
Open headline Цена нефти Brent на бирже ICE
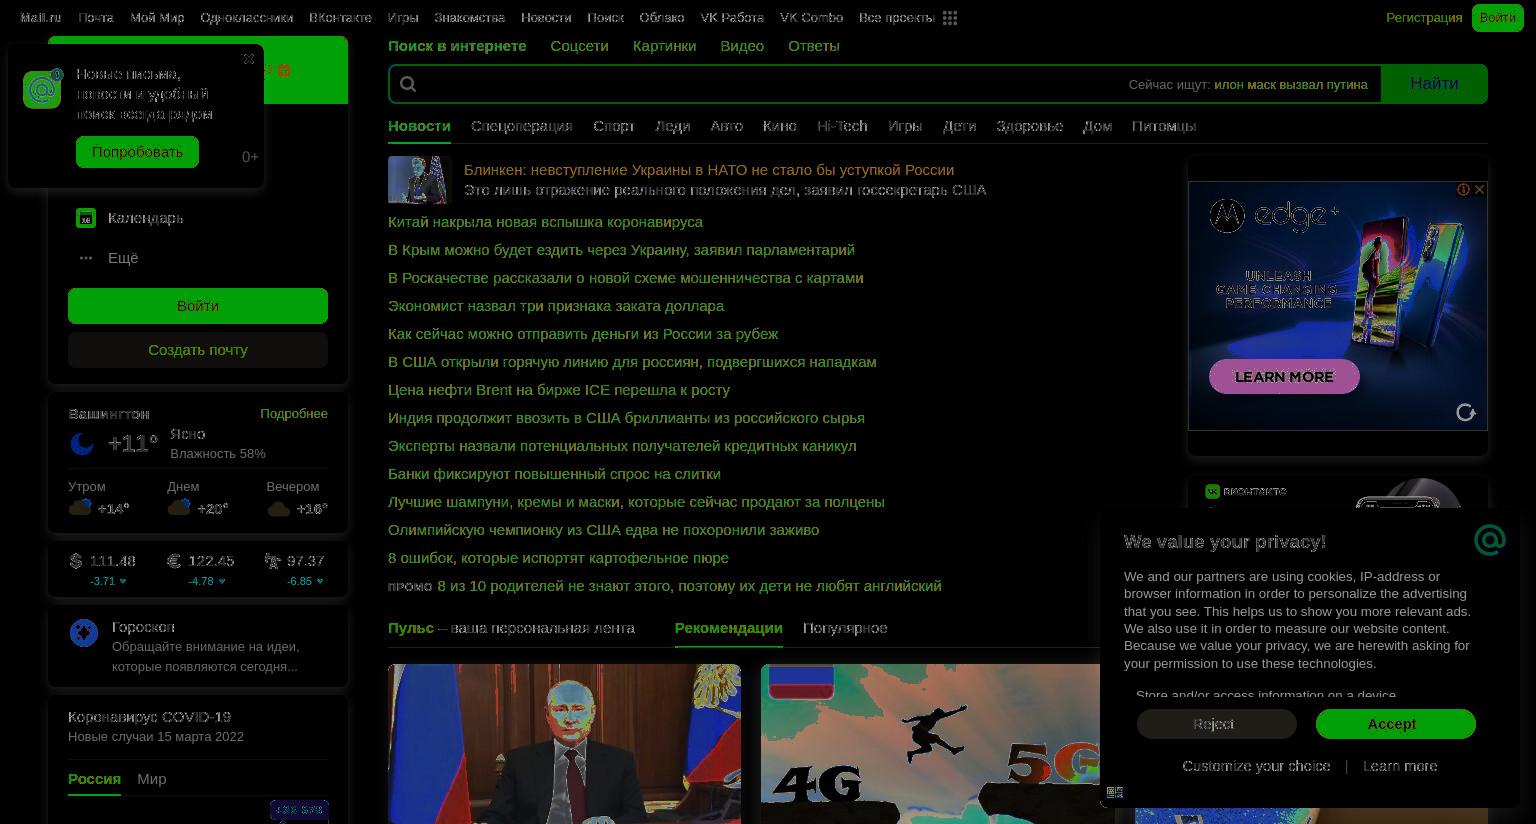point(559,390)
